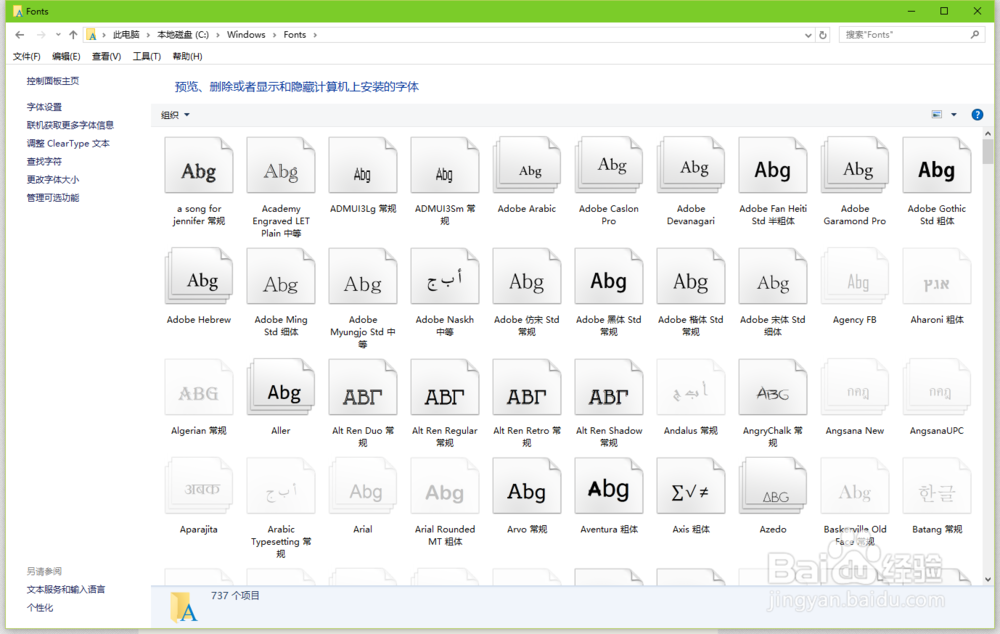Screen dimensions: 1000x634
Task: Select the Angsana New font family
Action: (855, 387)
